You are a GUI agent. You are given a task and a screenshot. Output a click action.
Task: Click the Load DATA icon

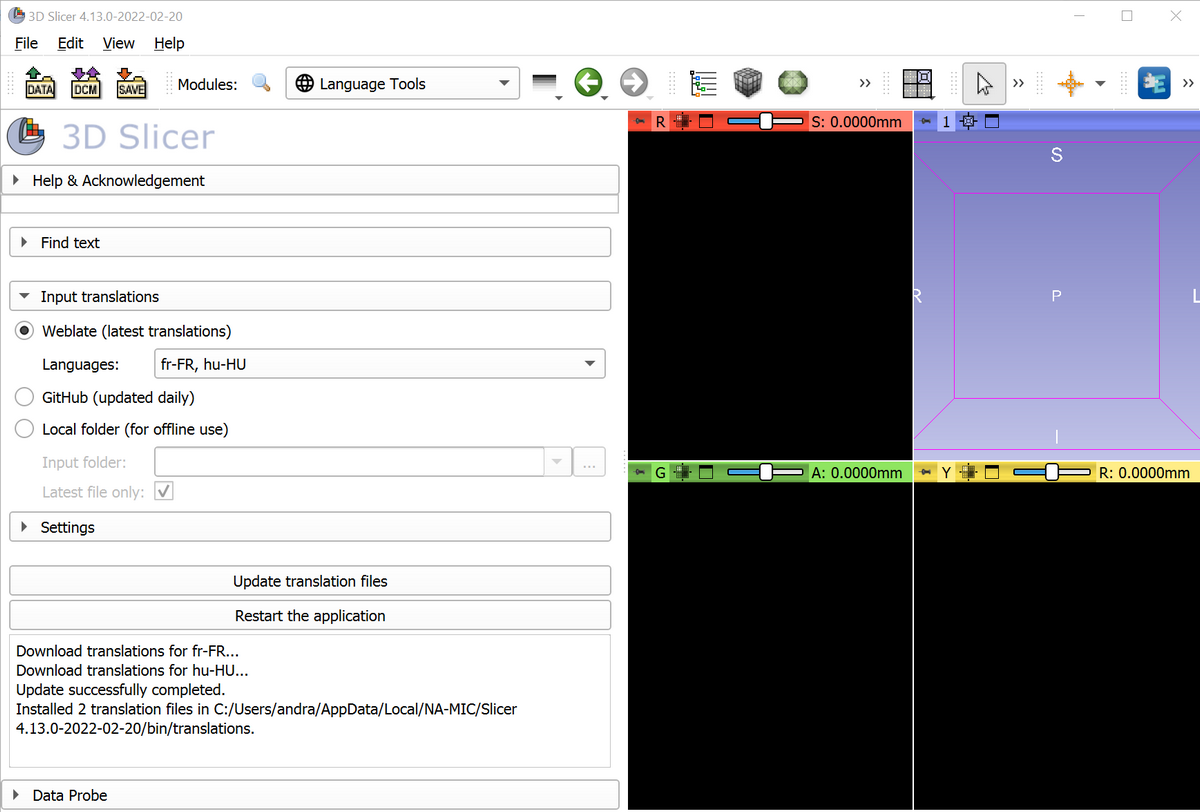[40, 84]
